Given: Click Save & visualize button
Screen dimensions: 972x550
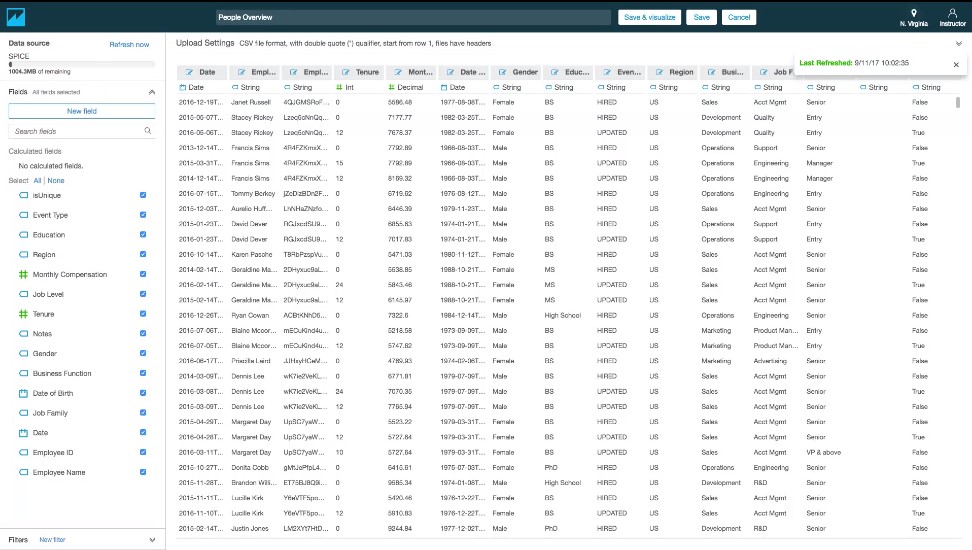Looking at the screenshot, I should click(650, 17).
